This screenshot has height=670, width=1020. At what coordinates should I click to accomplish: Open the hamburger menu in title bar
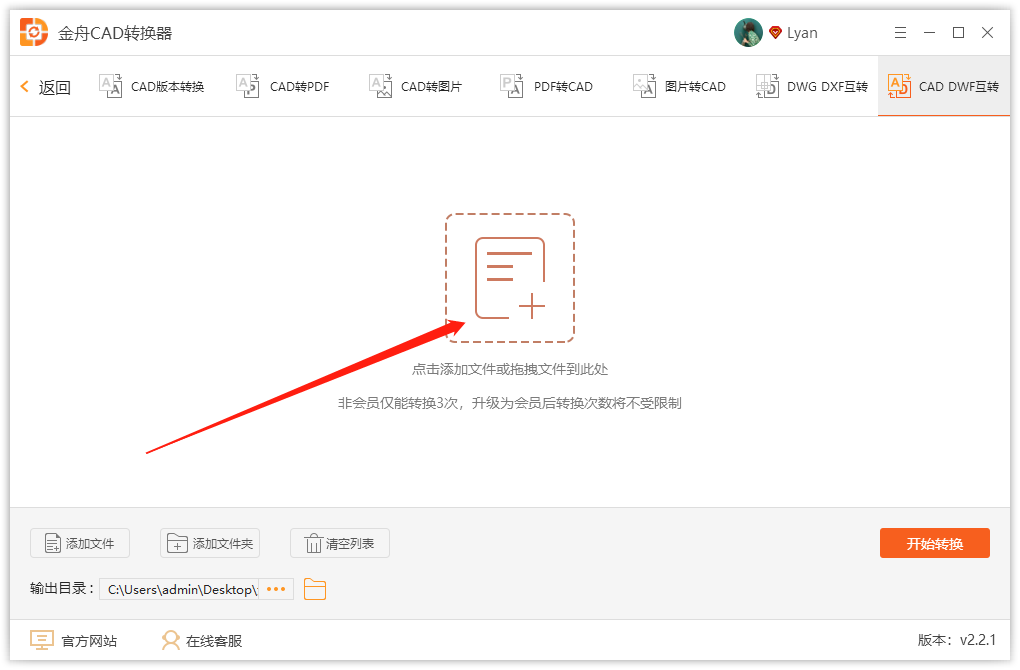(899, 32)
